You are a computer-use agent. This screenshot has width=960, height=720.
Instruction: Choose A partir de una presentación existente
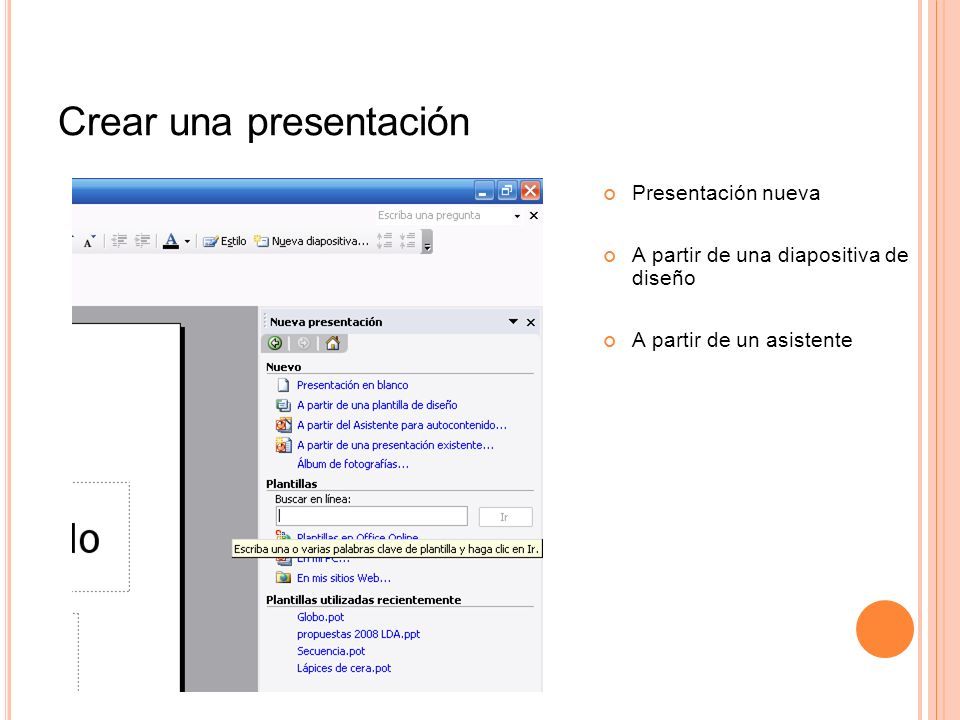[x=395, y=445]
